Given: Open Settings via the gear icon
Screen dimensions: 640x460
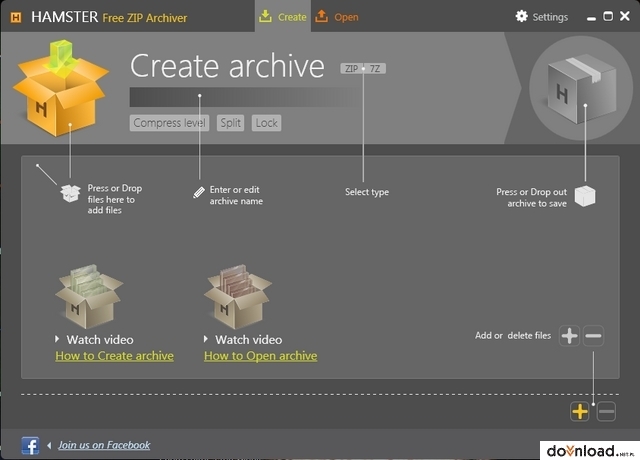Looking at the screenshot, I should pyautogui.click(x=521, y=16).
